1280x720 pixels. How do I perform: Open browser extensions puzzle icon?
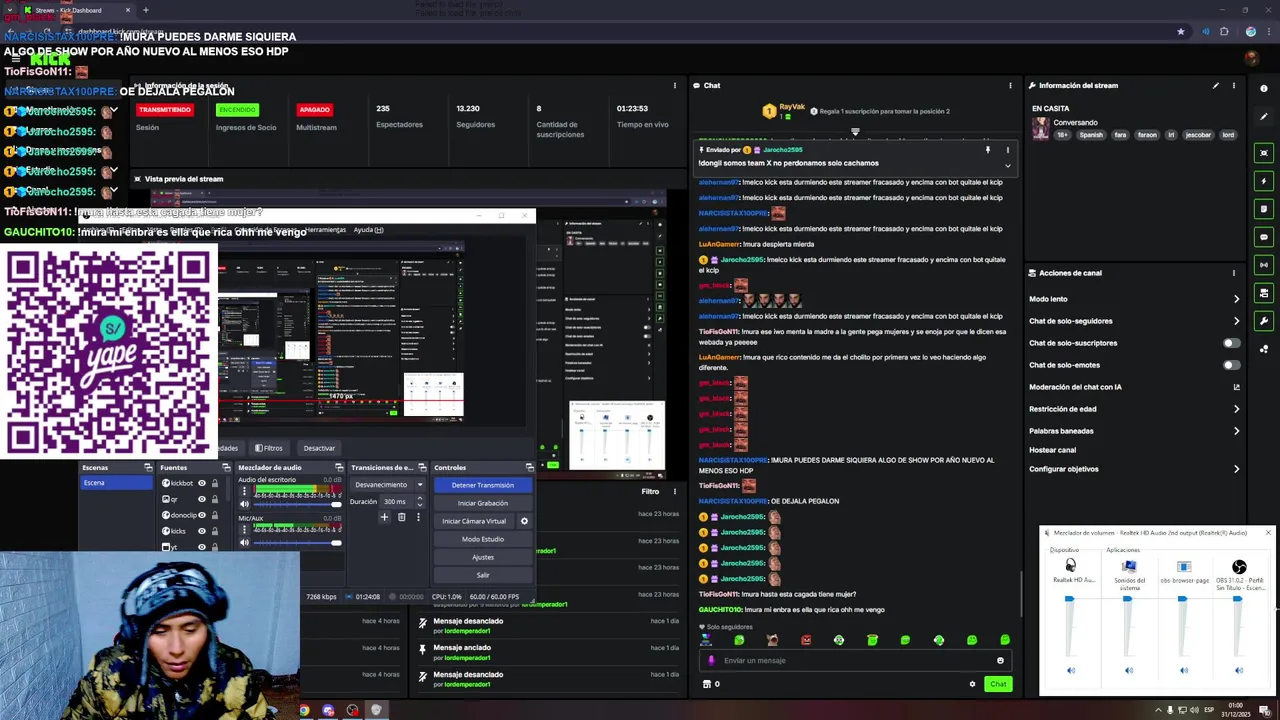click(x=1224, y=31)
